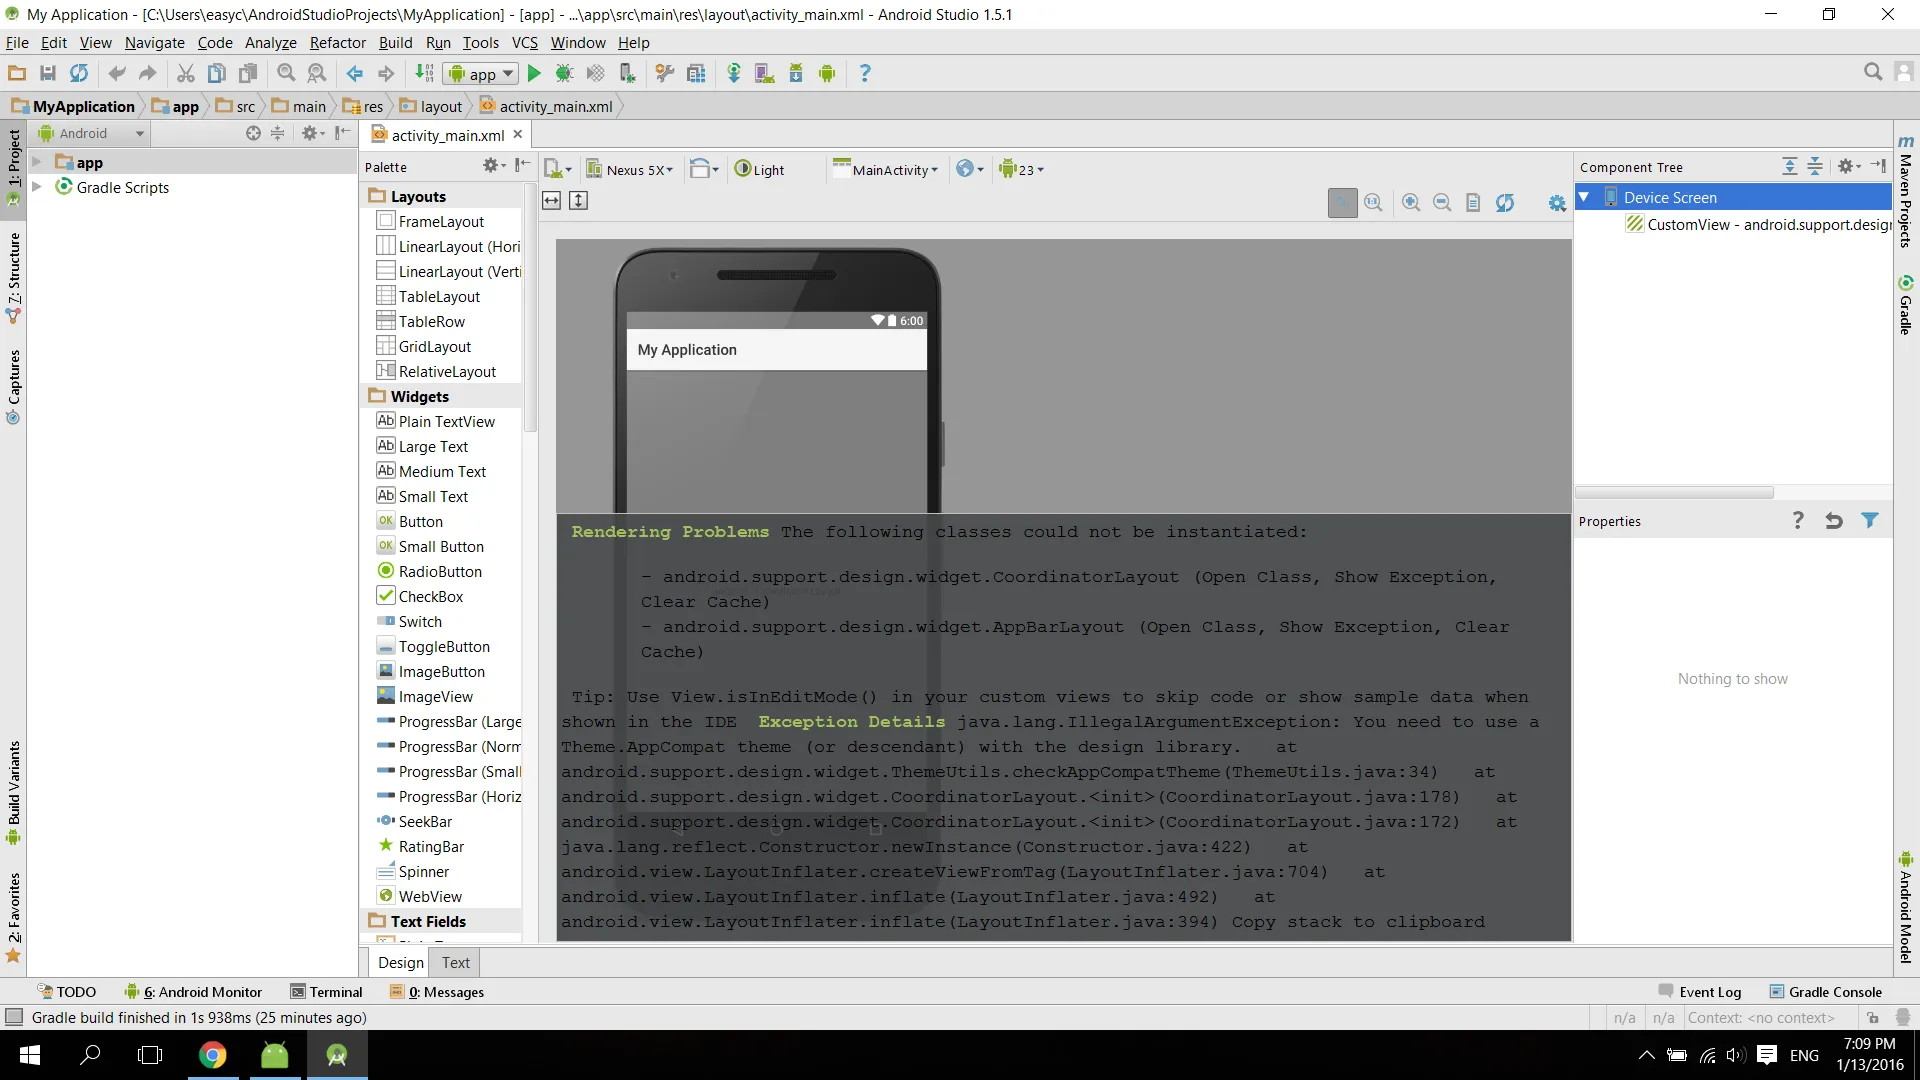The width and height of the screenshot is (1920, 1080).
Task: Open the SDK Manager icon
Action: point(796,73)
